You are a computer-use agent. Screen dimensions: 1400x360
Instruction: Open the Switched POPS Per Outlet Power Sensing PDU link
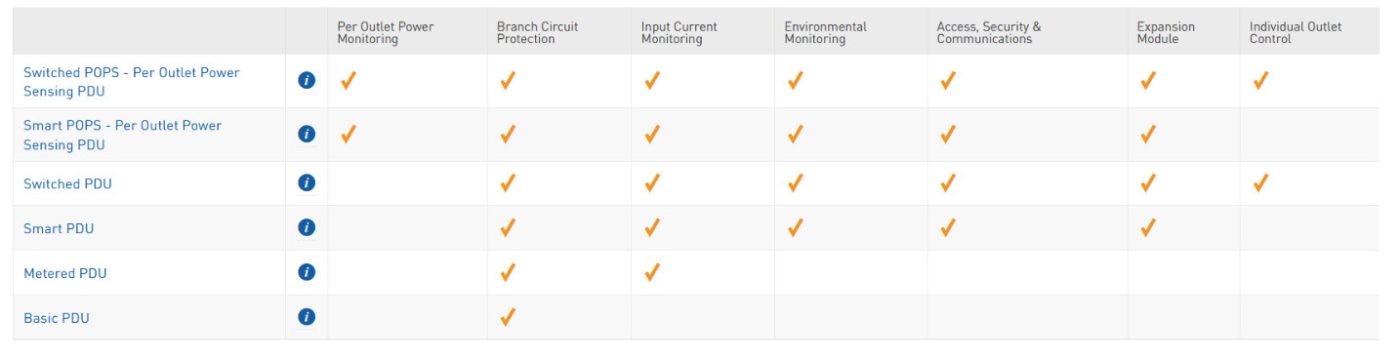pyautogui.click(x=131, y=82)
